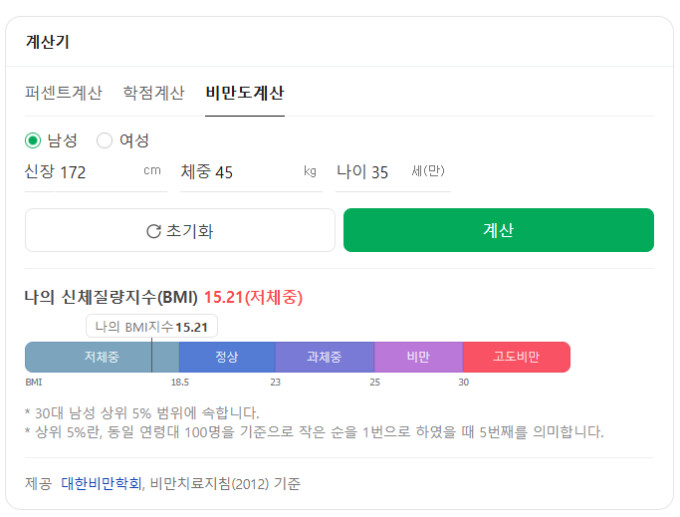Select the 비만도계산 tab
Viewport: 680px width, 517px height.
tap(245, 93)
